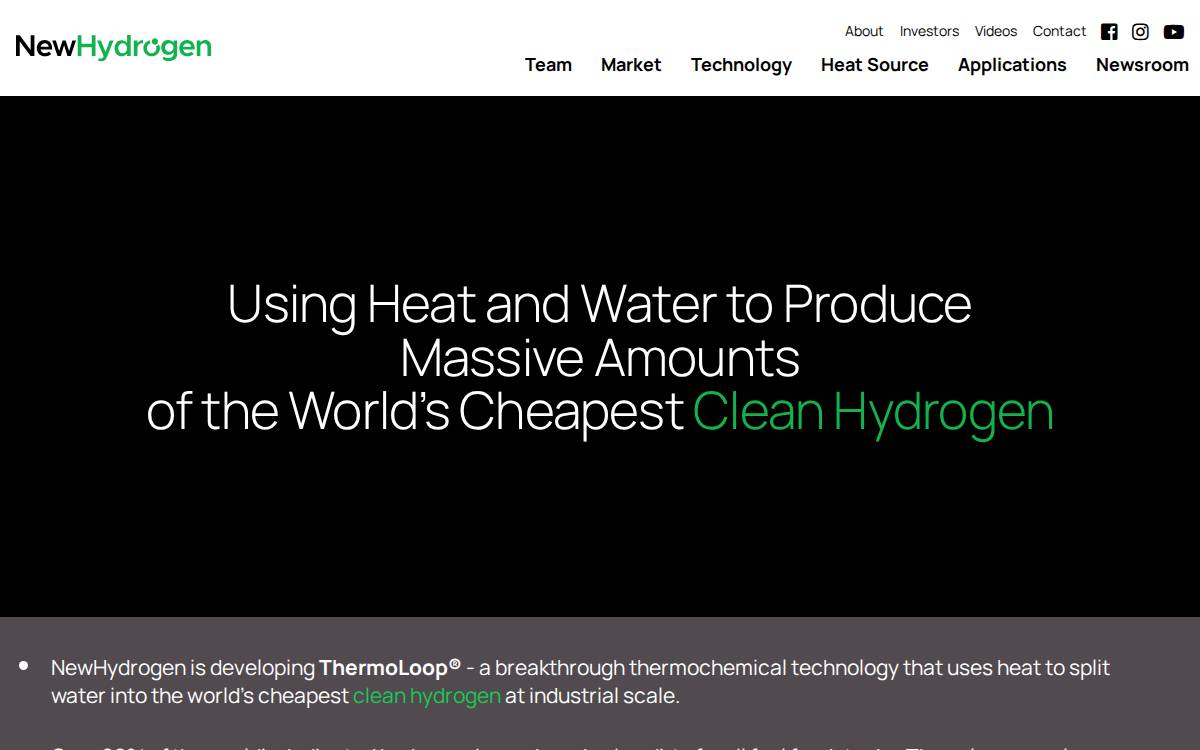Go to the Investors page
Screen dimensions: 1200x750
pos(929,31)
